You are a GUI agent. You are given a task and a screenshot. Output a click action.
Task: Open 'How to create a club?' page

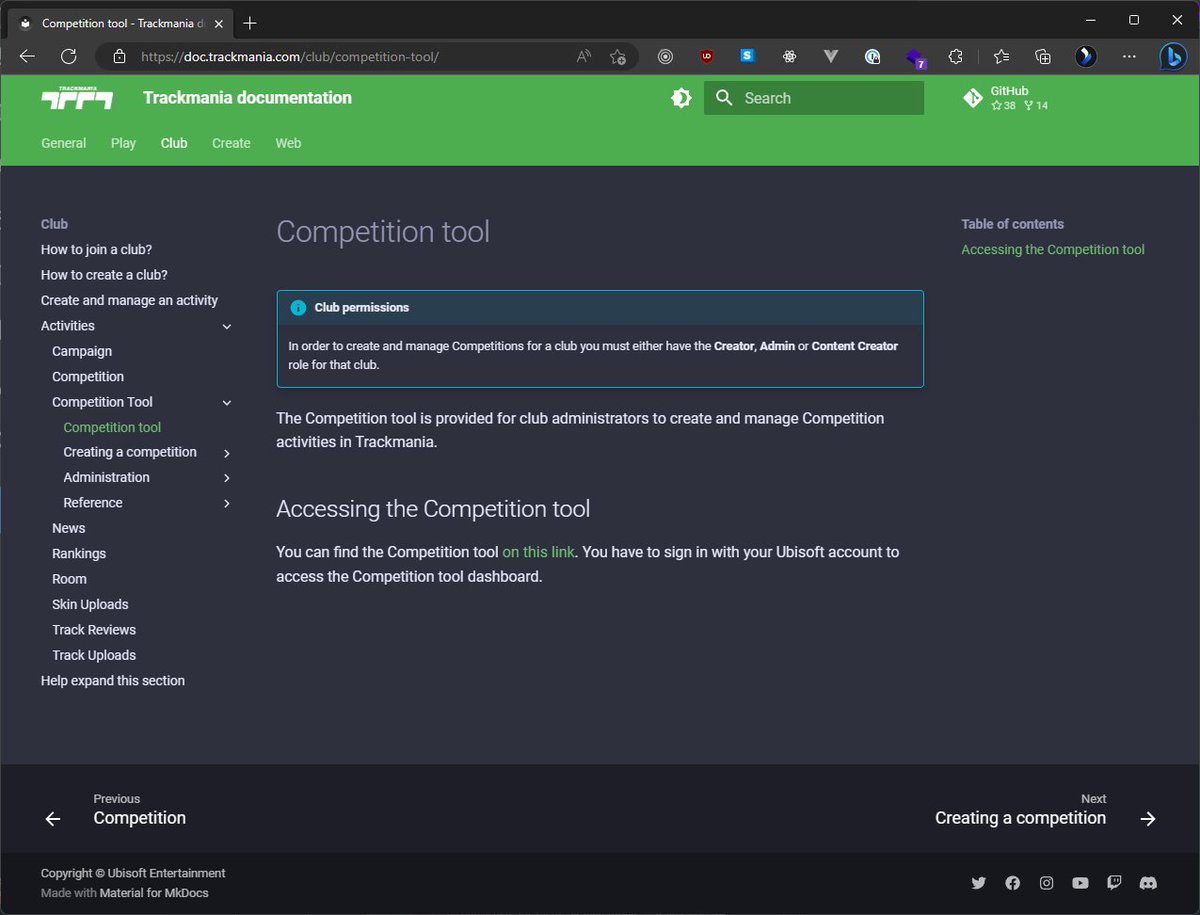104,275
